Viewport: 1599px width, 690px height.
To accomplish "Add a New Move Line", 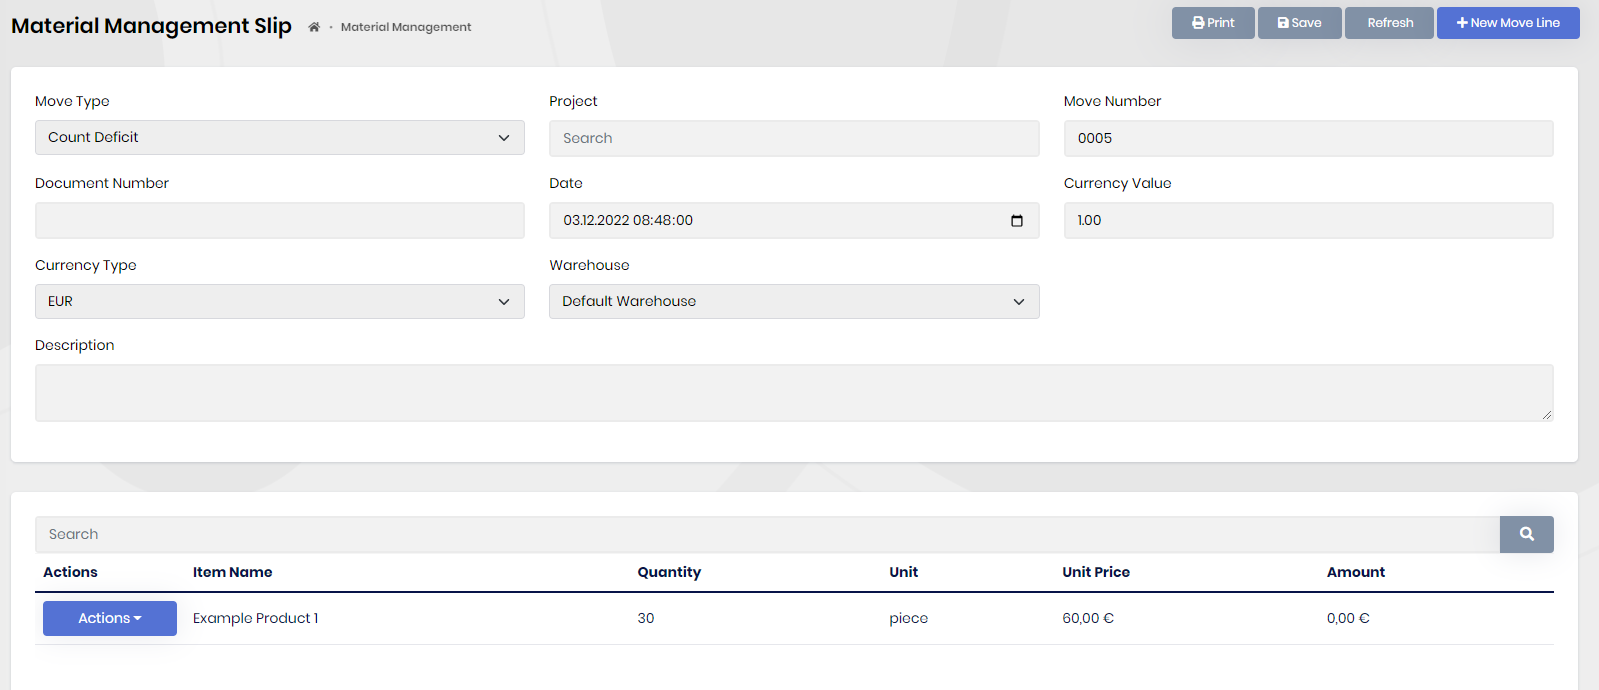I will pyautogui.click(x=1508, y=23).
